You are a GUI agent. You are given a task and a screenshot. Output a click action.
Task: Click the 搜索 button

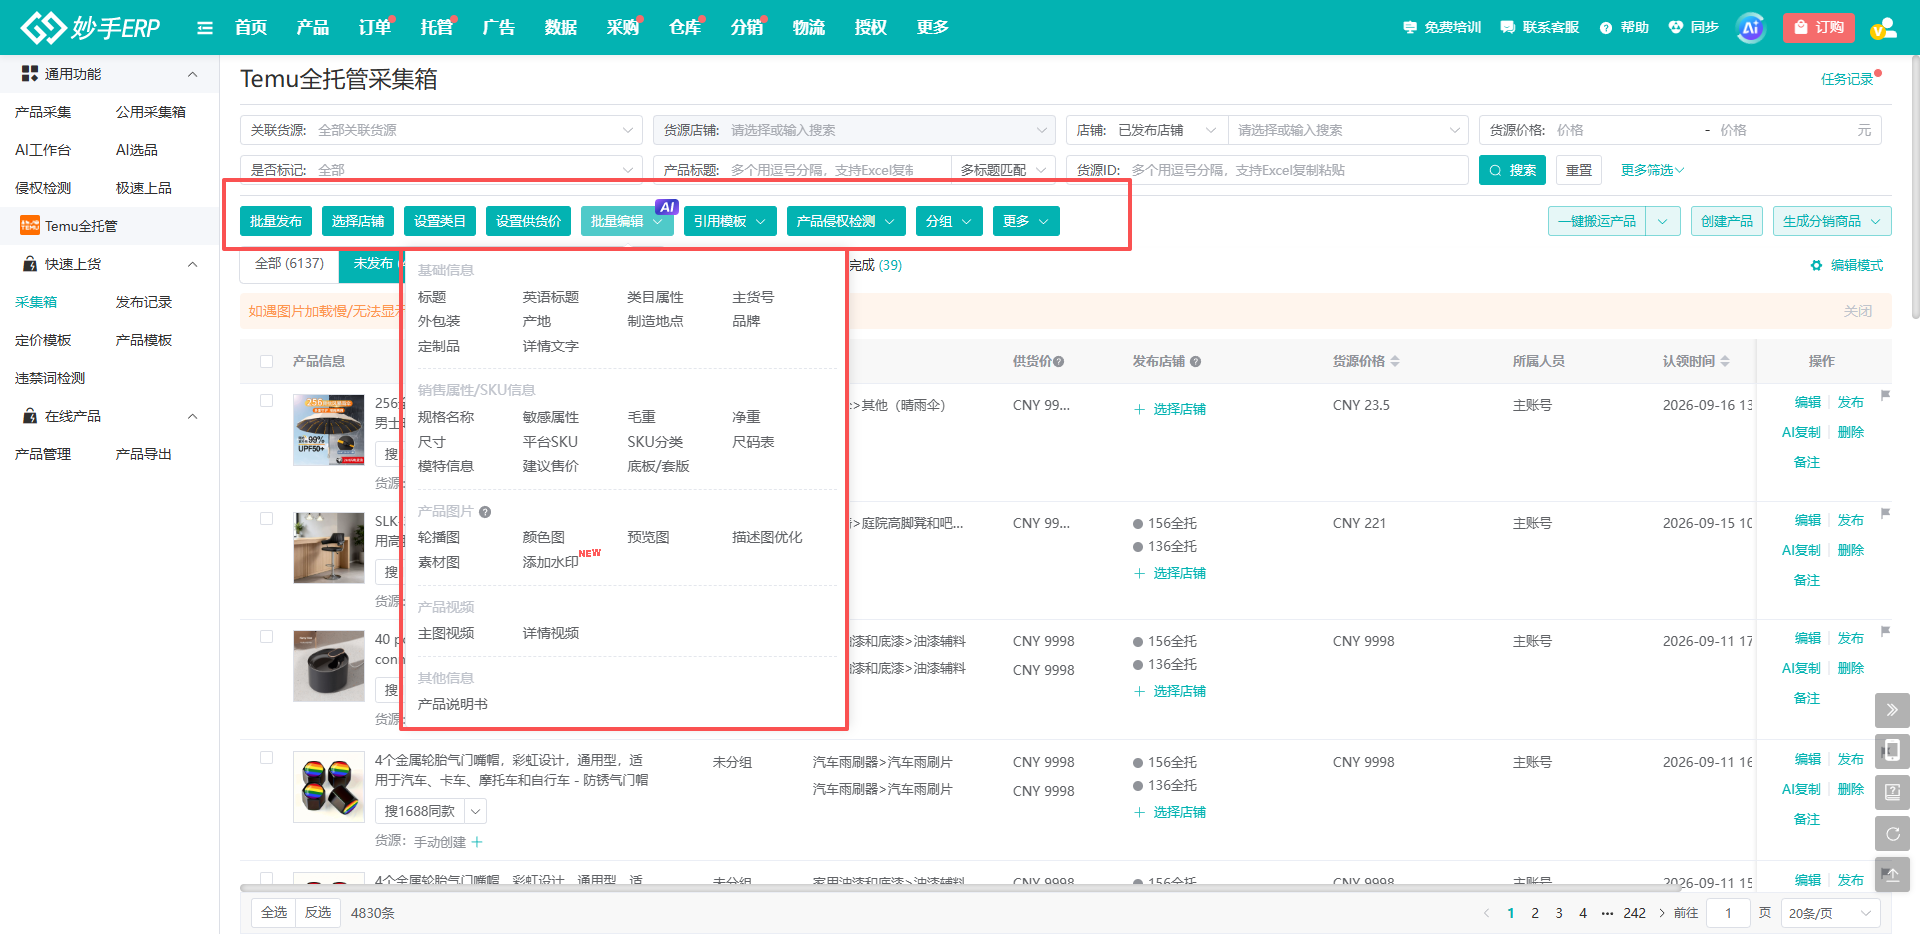coord(1512,170)
